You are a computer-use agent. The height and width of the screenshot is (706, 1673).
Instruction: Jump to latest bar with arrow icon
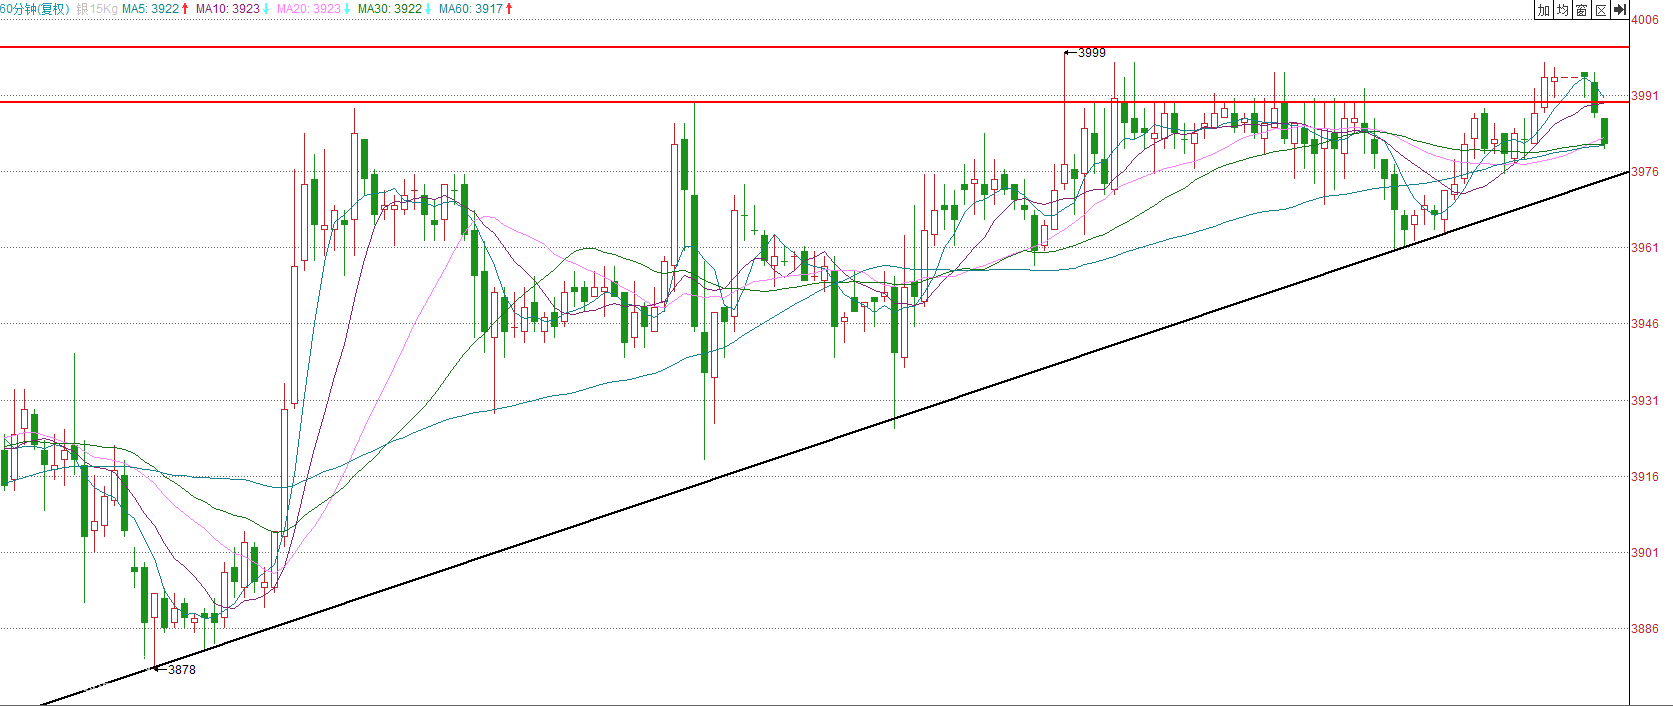point(1620,10)
